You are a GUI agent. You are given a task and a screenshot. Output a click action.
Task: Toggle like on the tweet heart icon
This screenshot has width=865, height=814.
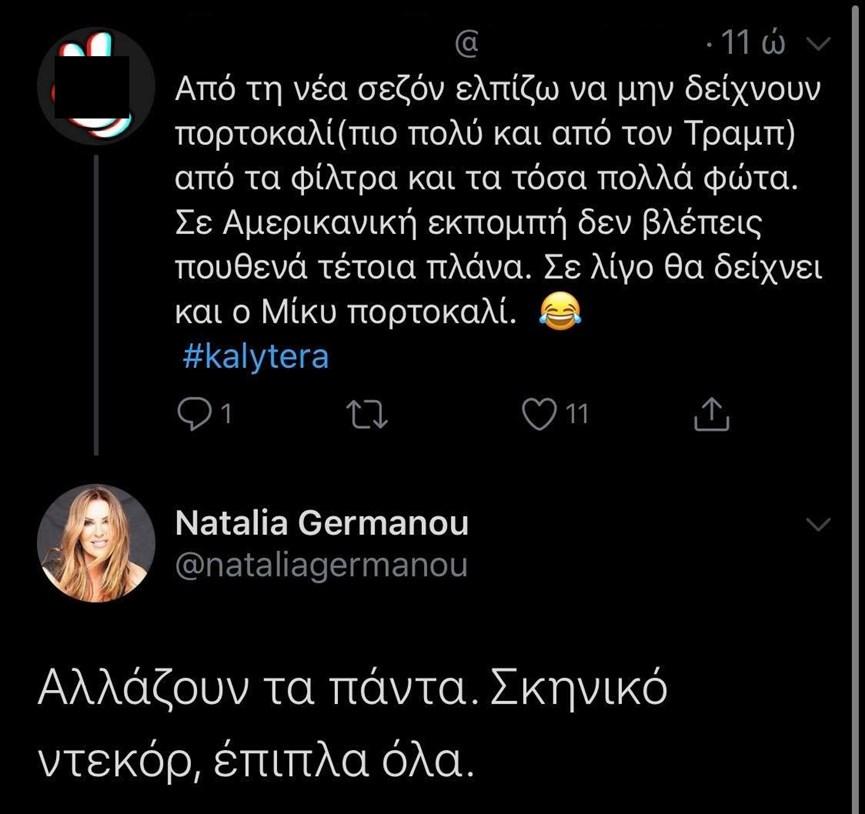click(x=541, y=410)
